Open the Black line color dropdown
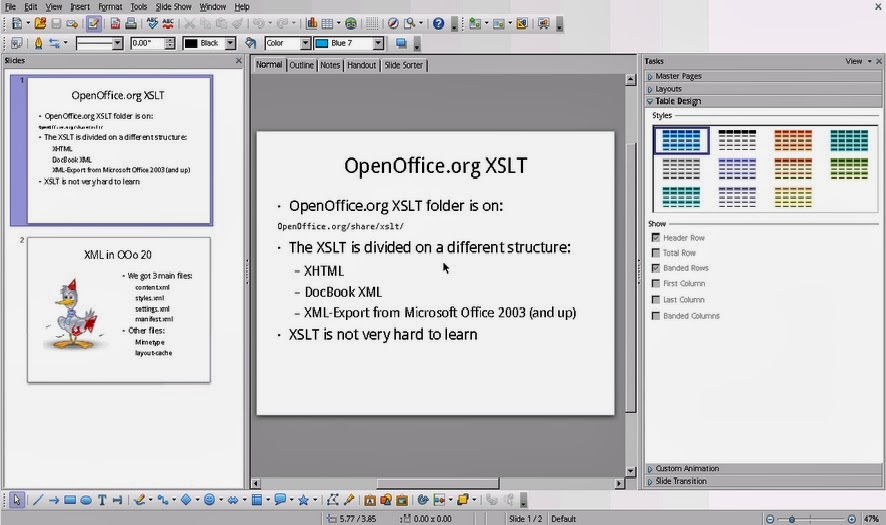 click(x=230, y=43)
